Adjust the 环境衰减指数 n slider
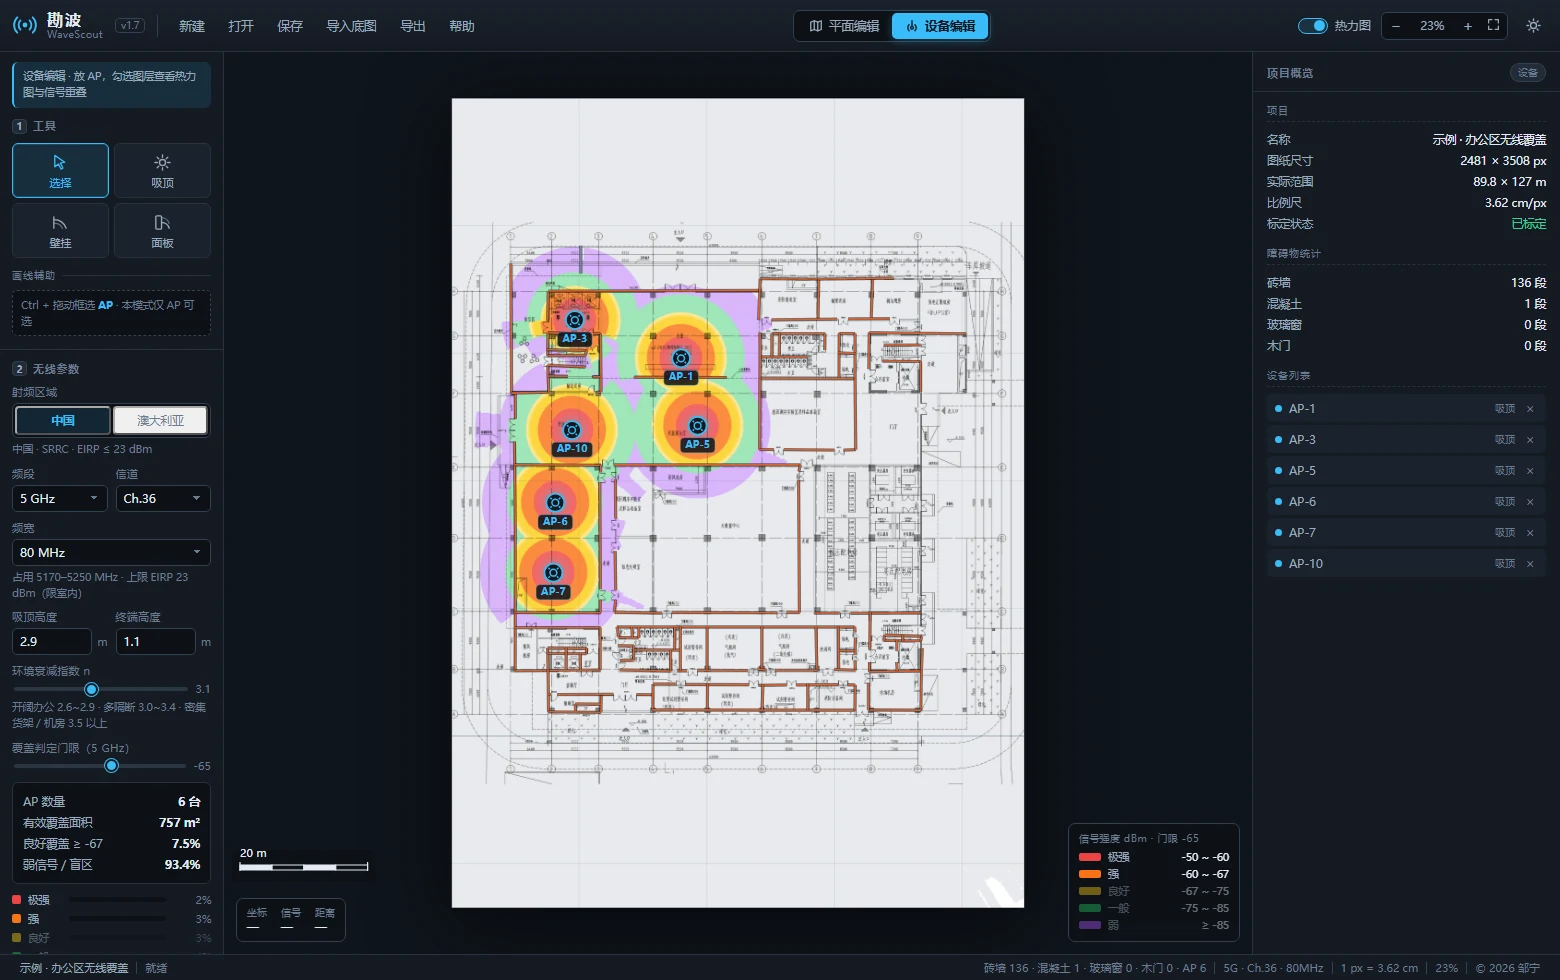The height and width of the screenshot is (980, 1560). click(100, 689)
